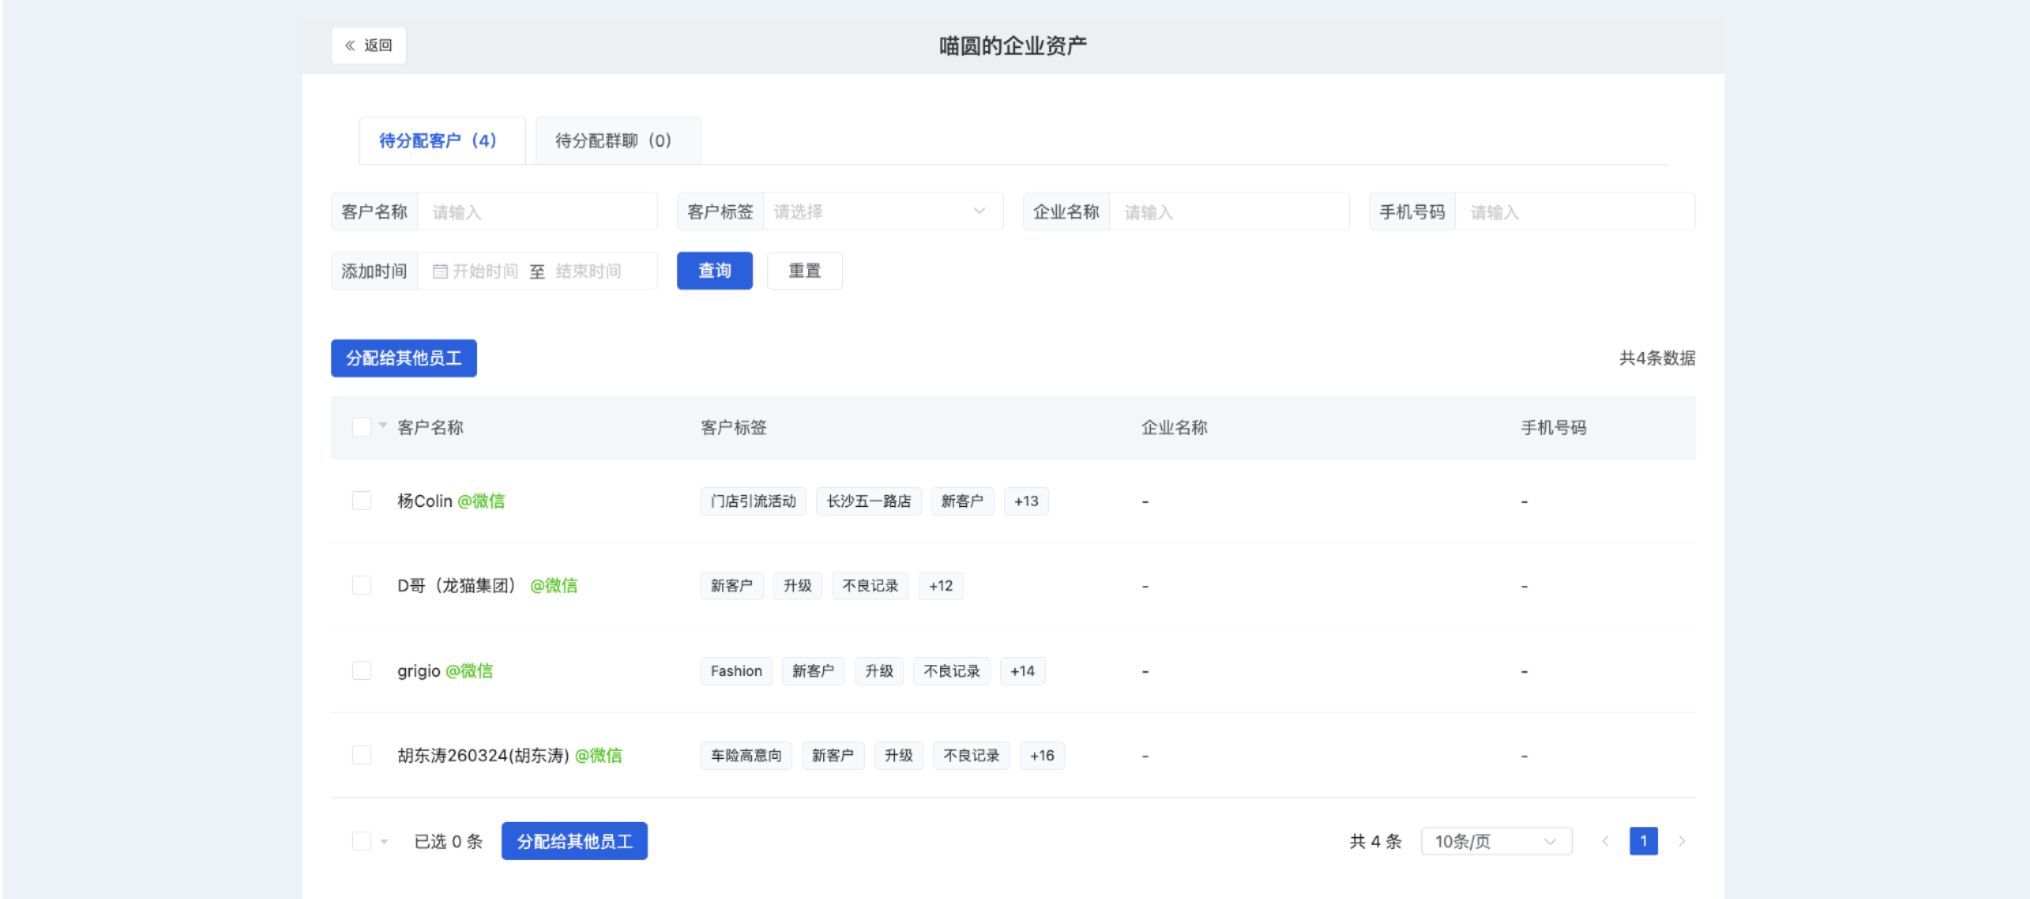This screenshot has width=2030, height=899.
Task: Open the 10条/页 page size dropdown
Action: coord(1496,841)
